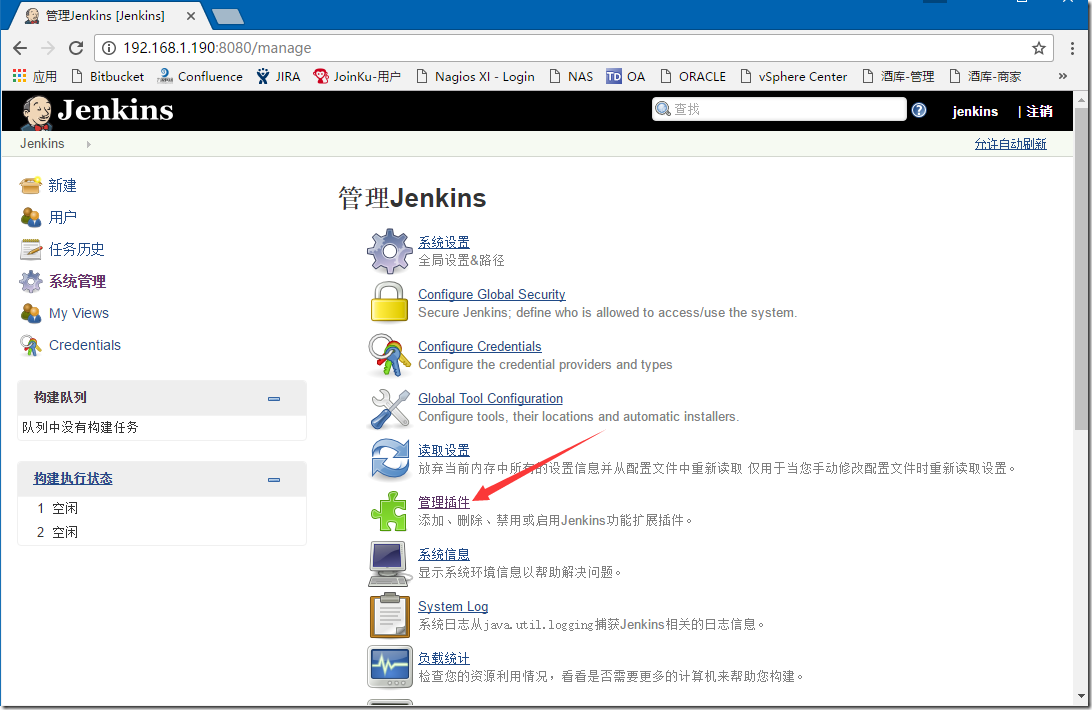1092x710 pixels.
Task: Click the scrollbar down arrow
Action: 1081,696
